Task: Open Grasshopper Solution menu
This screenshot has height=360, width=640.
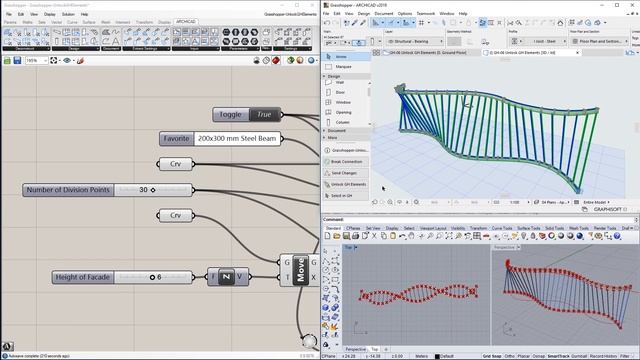Action: click(x=68, y=14)
